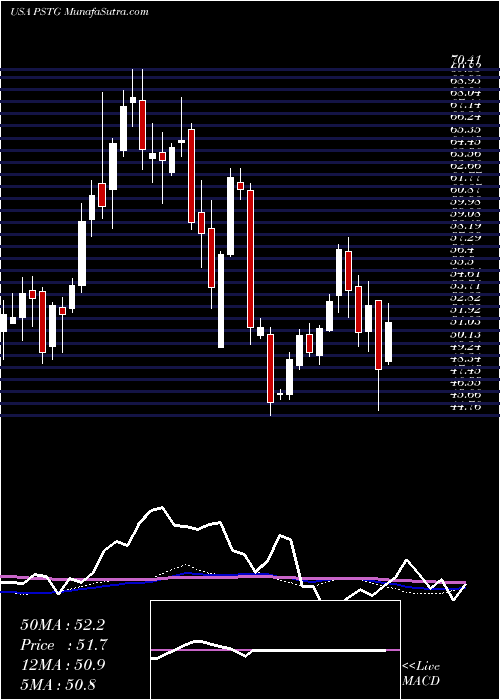Image resolution: width=500 pixels, height=700 pixels.
Task: Click the 'USA PSTG MunafaSutra.com' chart title
Action: (x=79, y=12)
